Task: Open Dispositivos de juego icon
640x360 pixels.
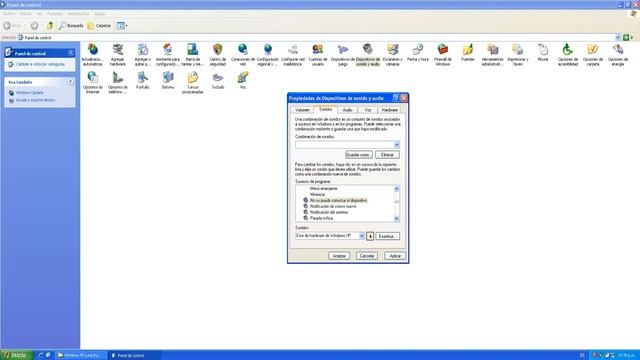Action: point(342,54)
